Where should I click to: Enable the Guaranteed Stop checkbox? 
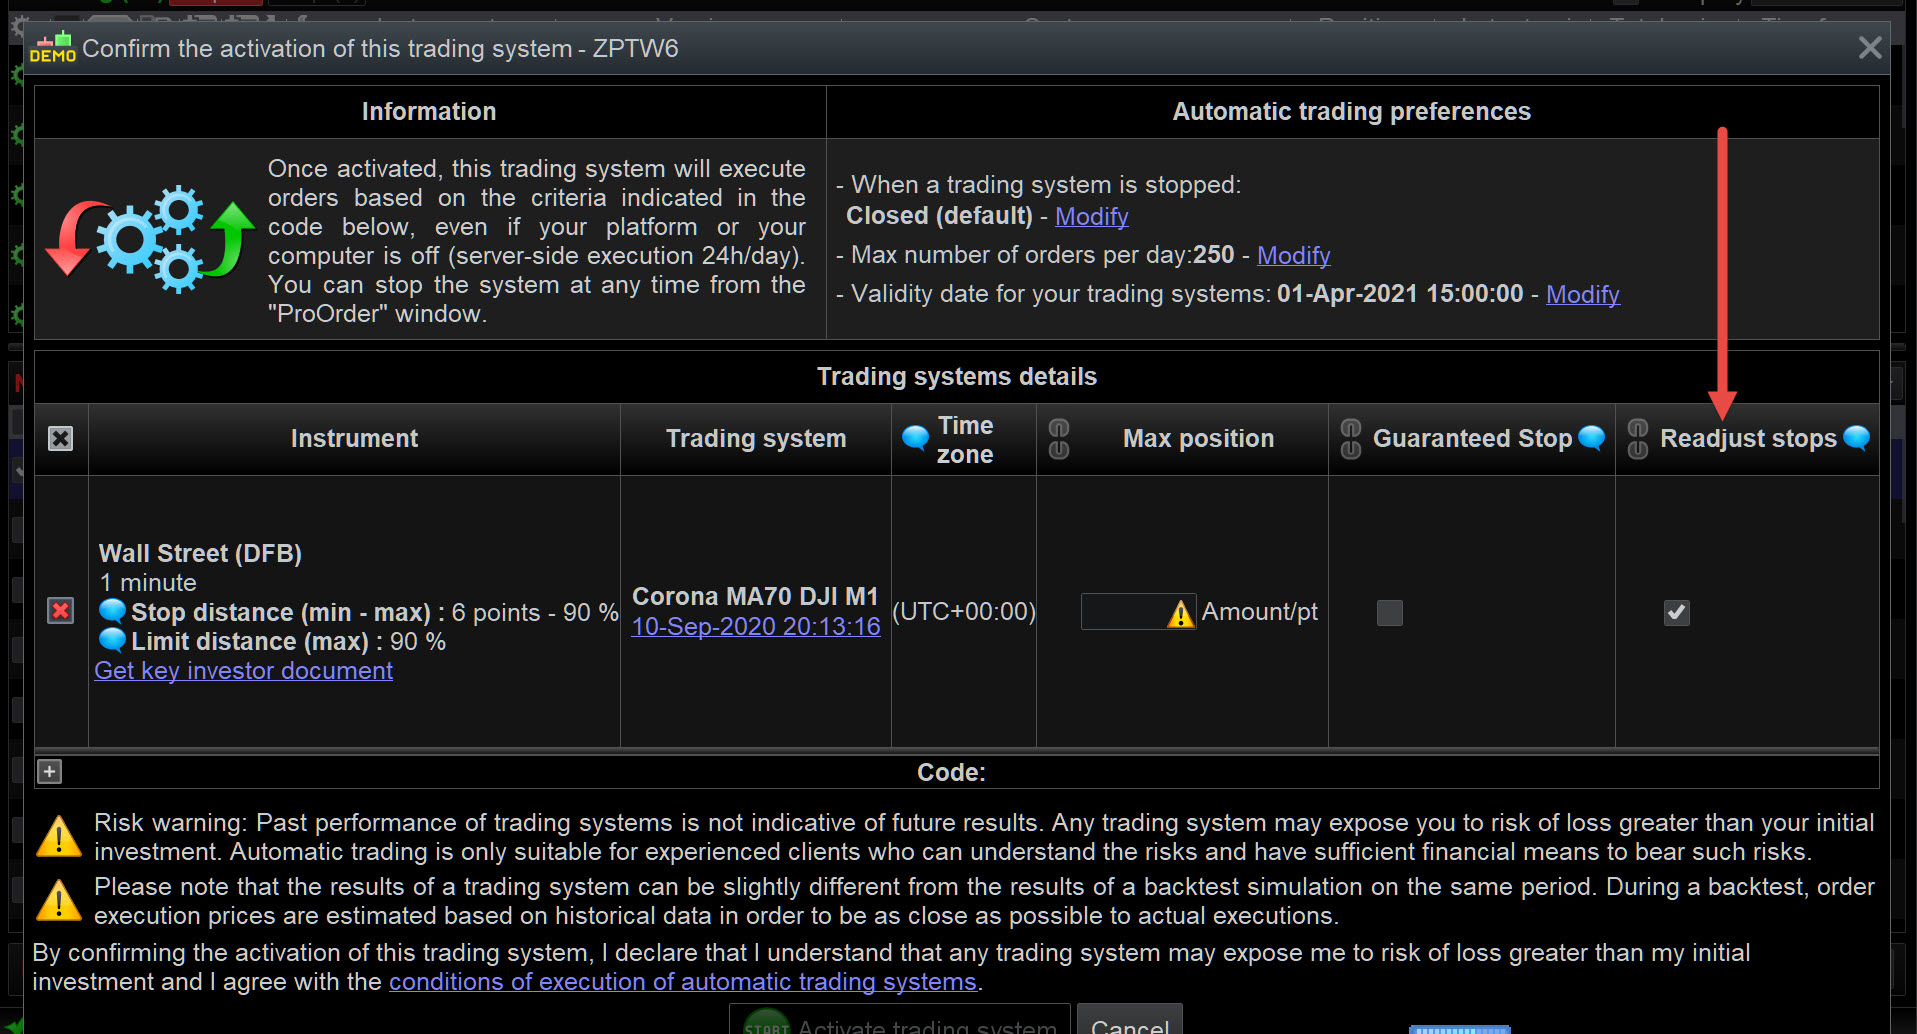[1389, 612]
